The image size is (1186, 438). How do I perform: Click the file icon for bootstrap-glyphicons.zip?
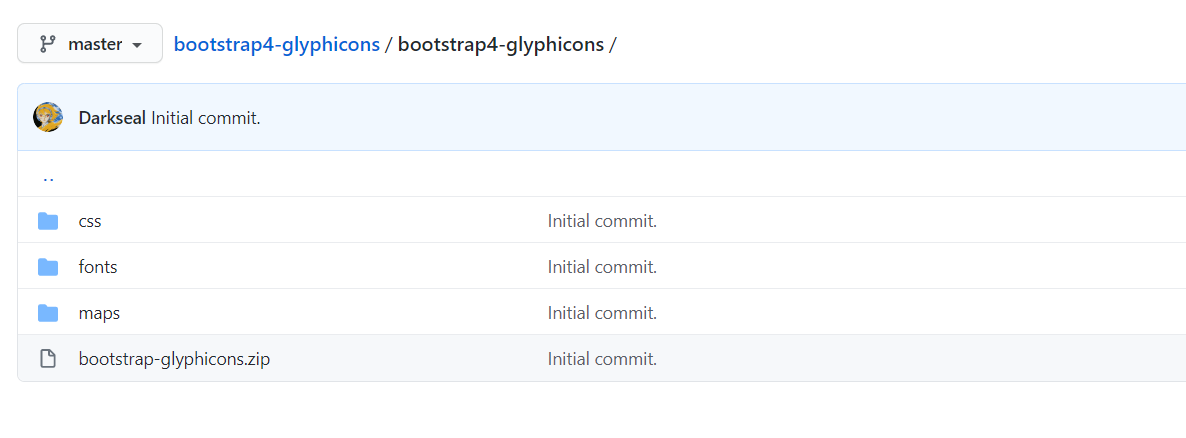[48, 359]
